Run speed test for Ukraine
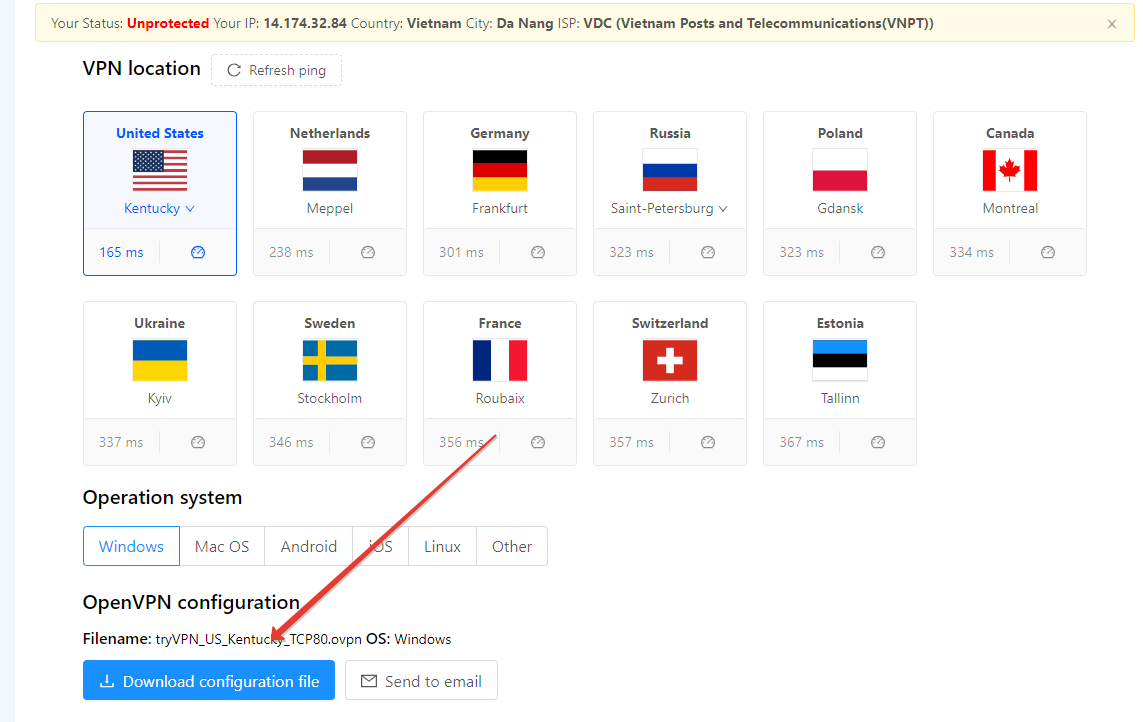This screenshot has height=722, width=1144. coord(198,442)
